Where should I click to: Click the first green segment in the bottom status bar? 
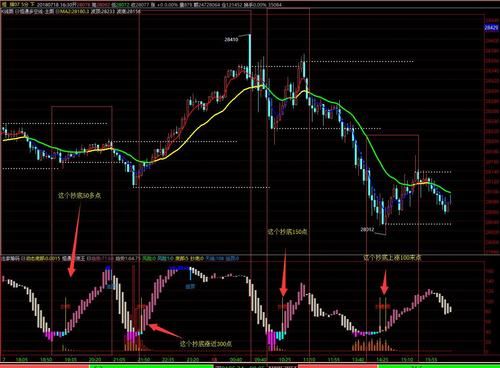151,366
